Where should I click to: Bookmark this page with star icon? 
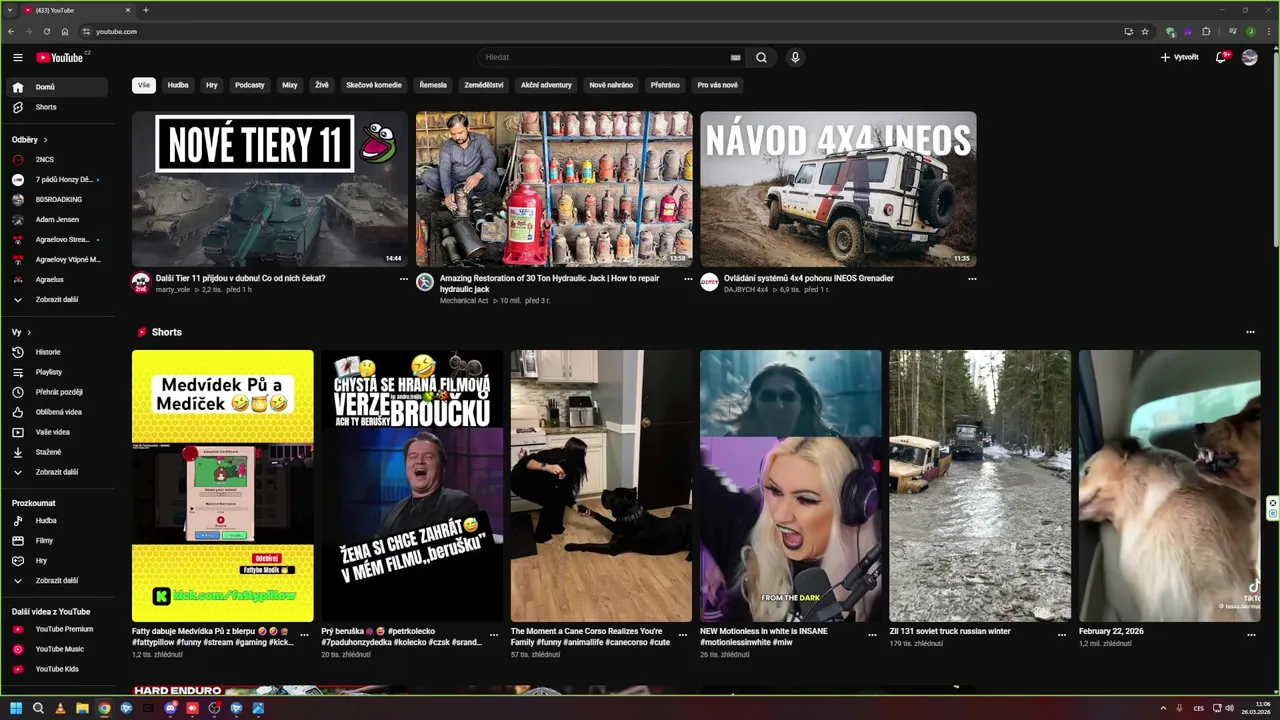tap(1145, 31)
